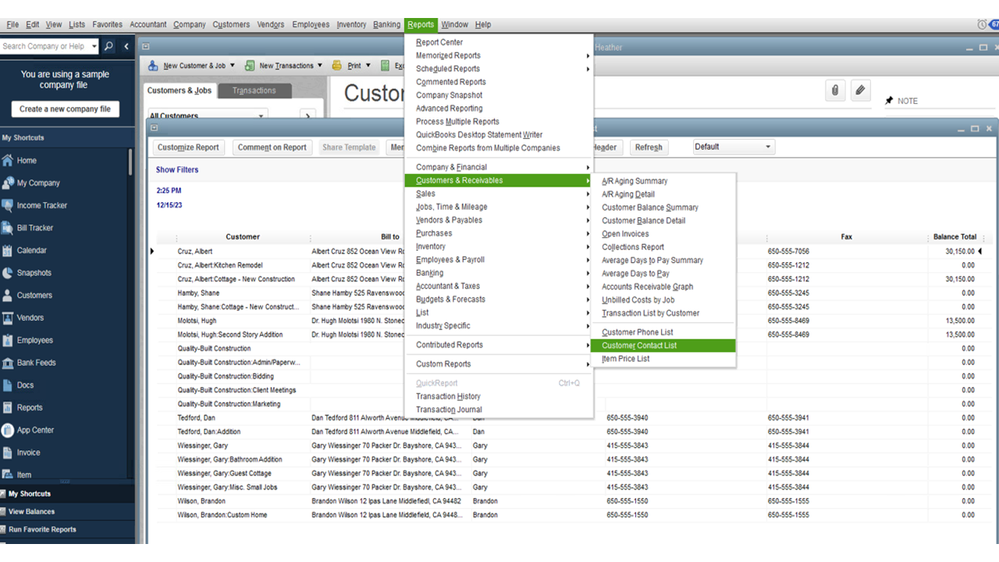Click Run Favorite Reports in sidebar

pos(41,530)
